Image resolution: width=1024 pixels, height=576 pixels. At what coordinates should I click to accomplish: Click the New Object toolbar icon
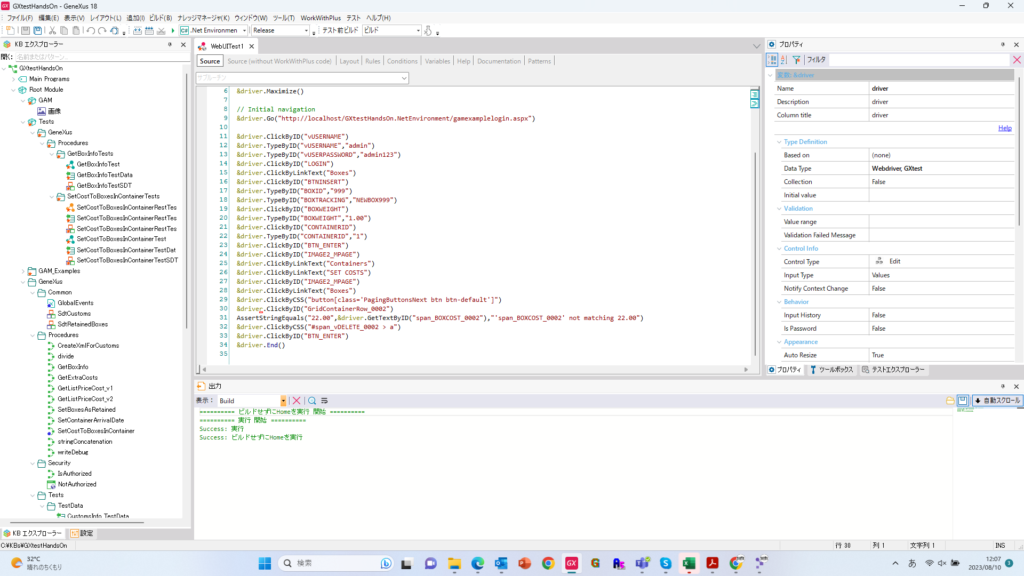point(10,31)
